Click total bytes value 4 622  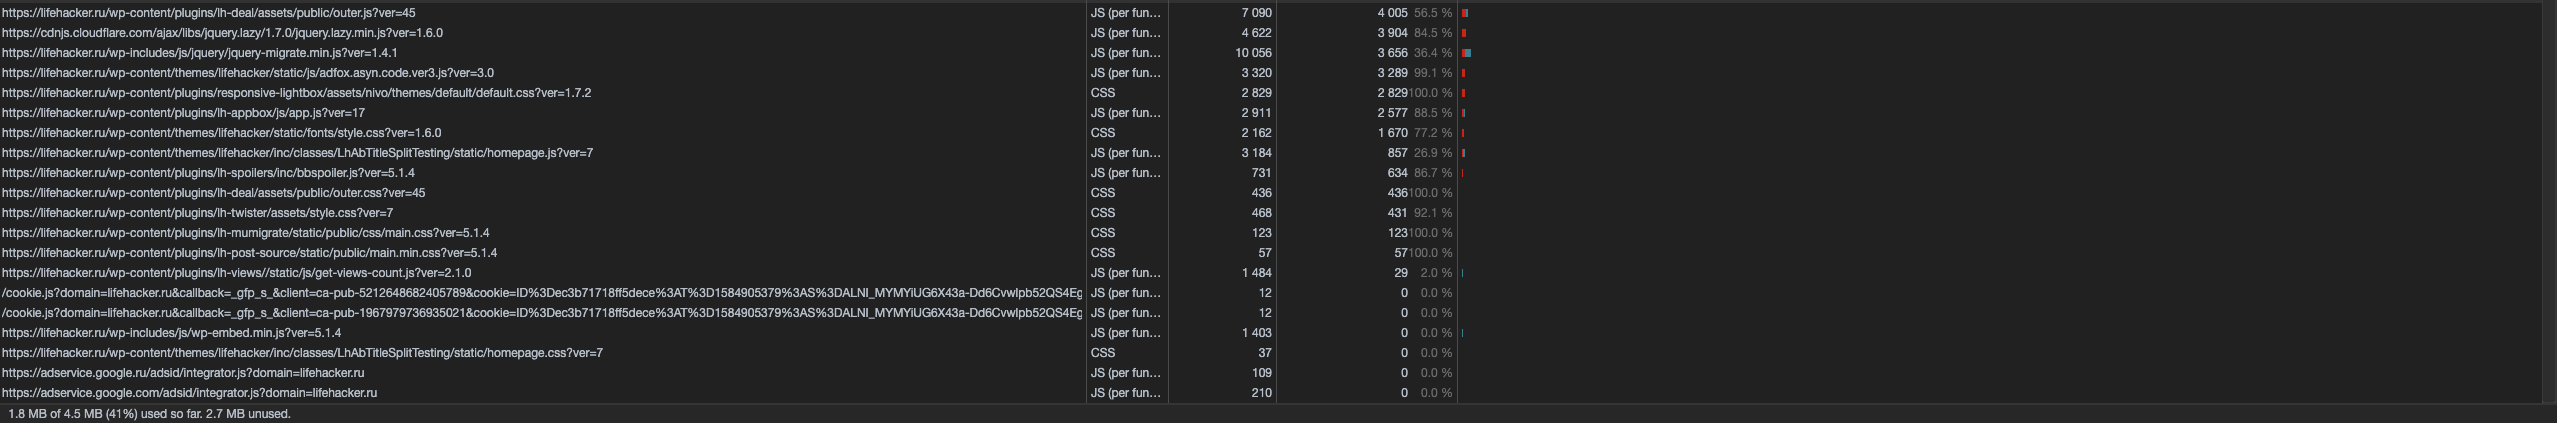[x=1256, y=33]
